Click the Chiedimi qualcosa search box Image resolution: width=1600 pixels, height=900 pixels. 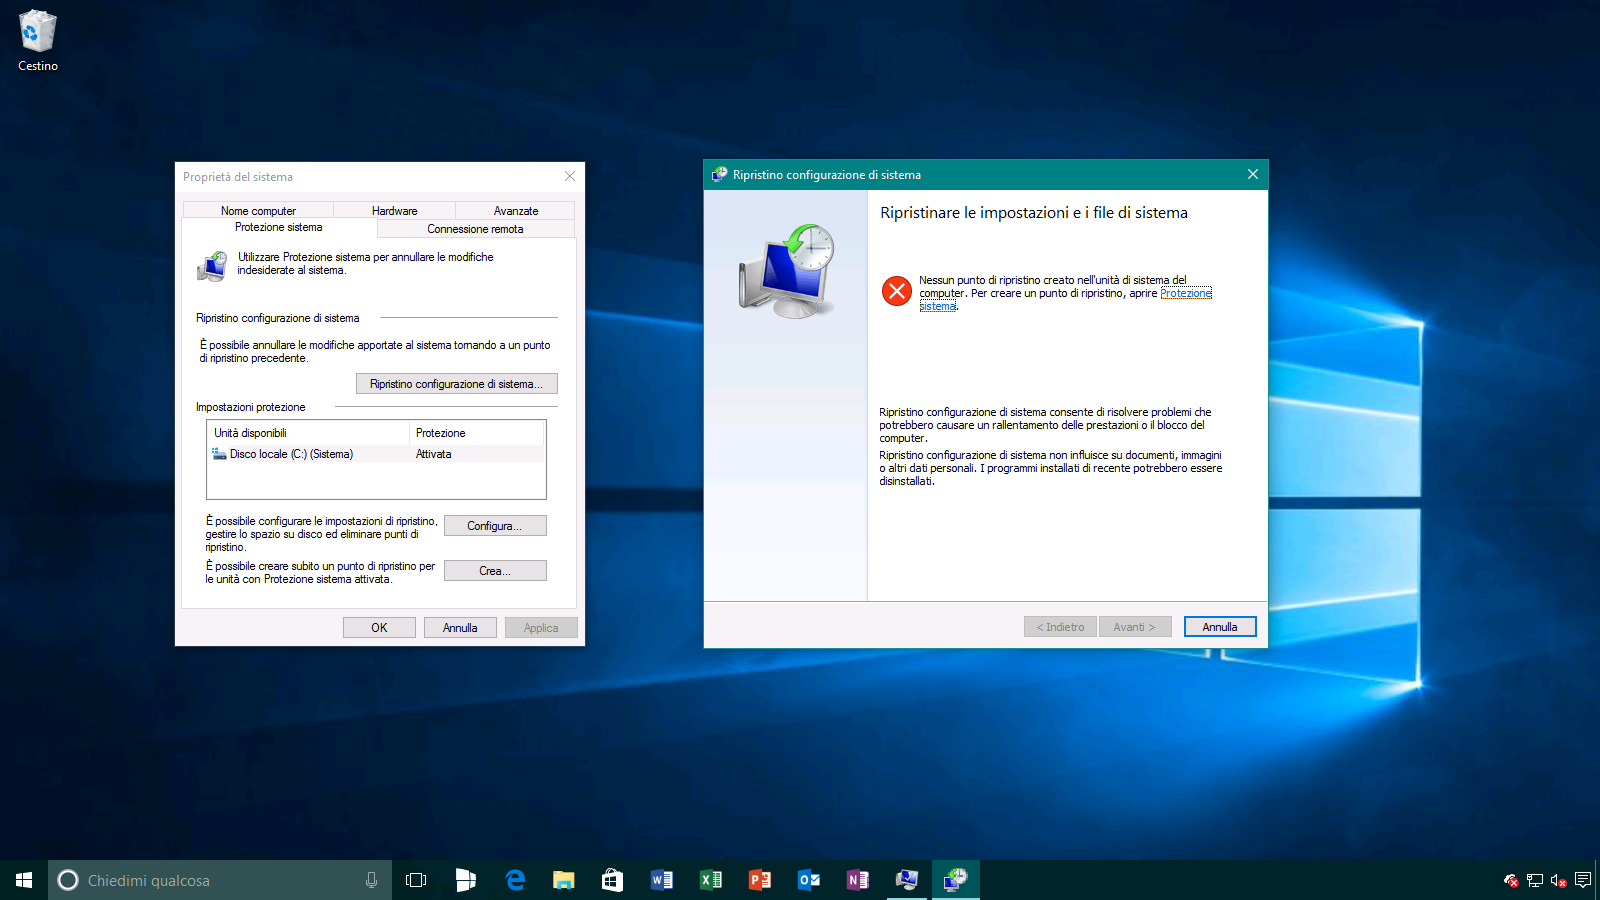tap(220, 880)
